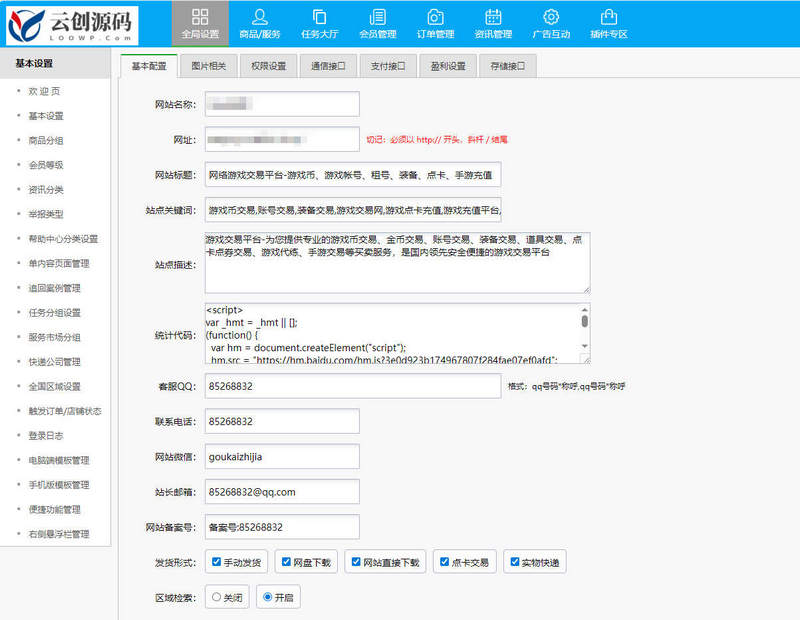
Task: Open the 广告互动 gear icon
Action: (551, 17)
